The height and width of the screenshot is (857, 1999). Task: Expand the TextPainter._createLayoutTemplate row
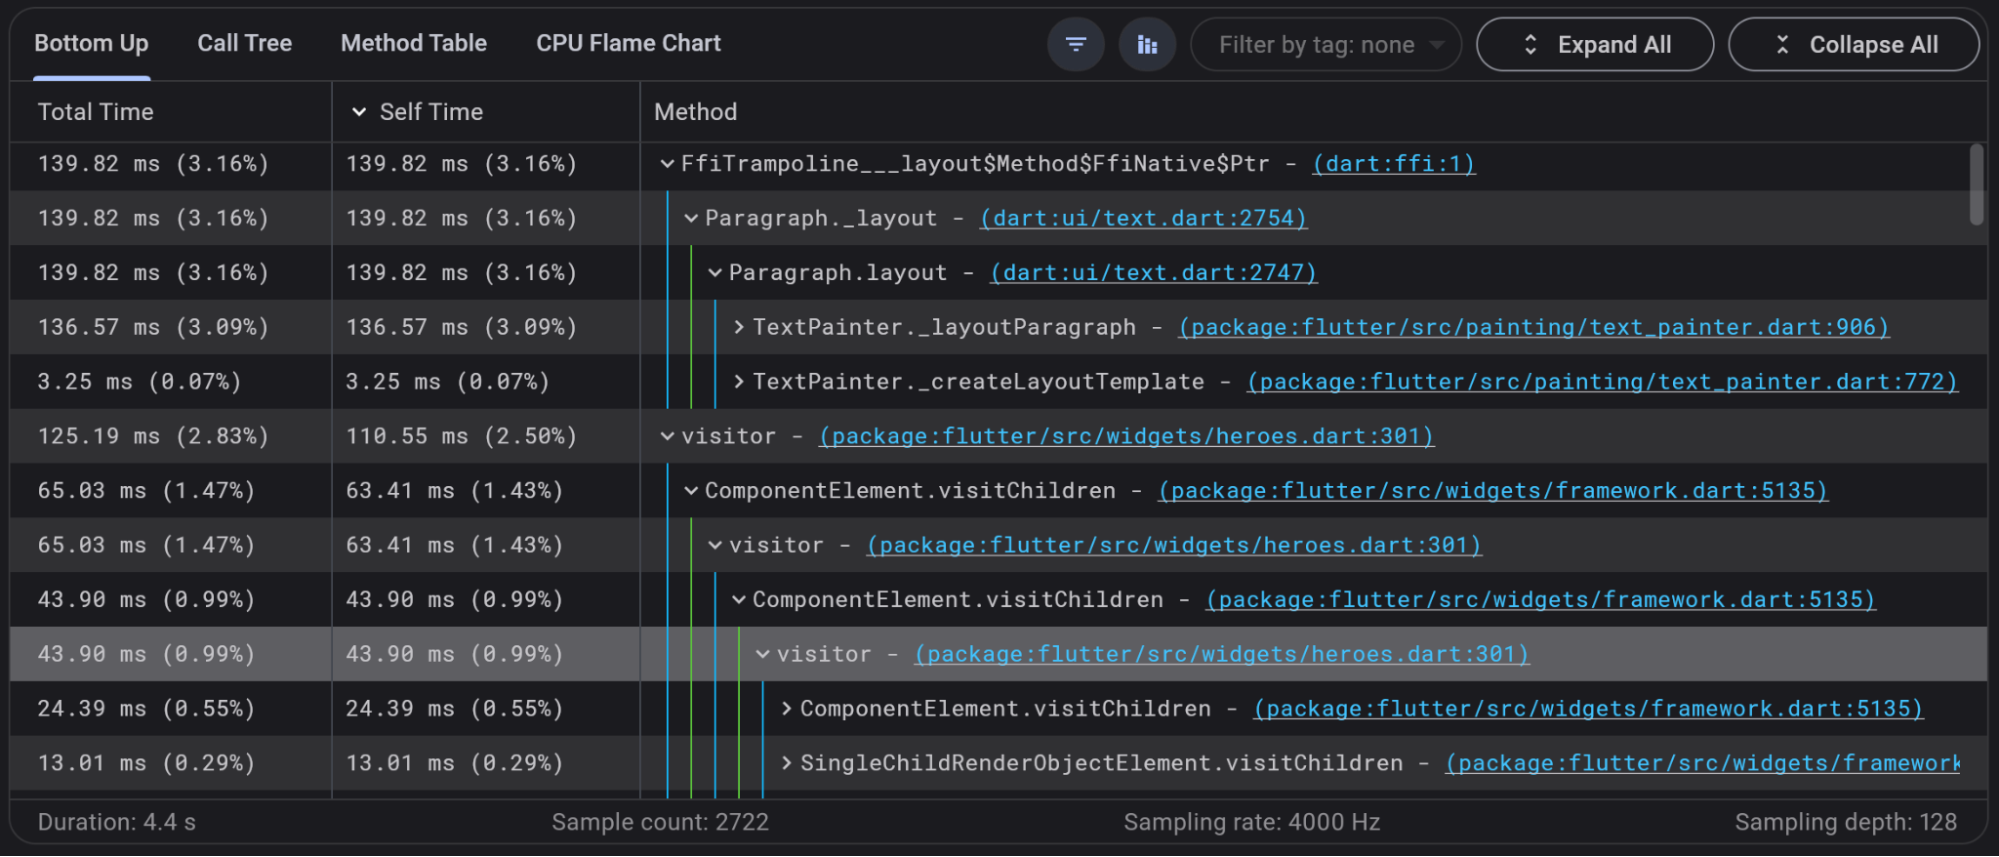[739, 382]
